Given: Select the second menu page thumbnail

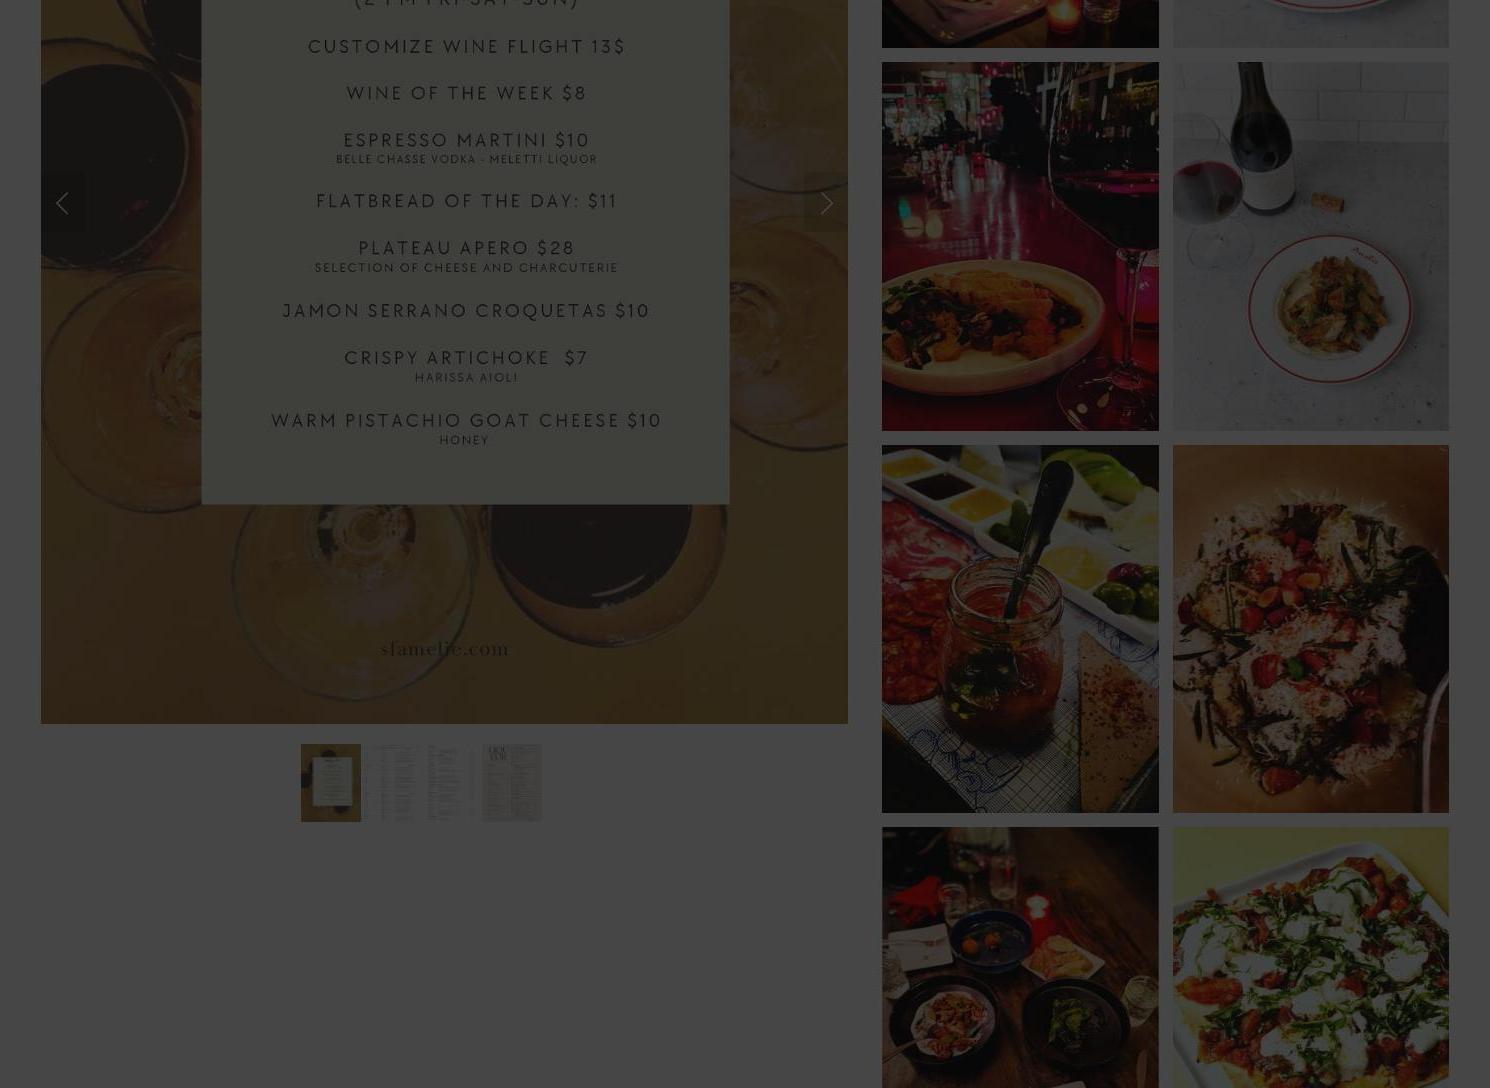Looking at the screenshot, I should click(x=391, y=783).
